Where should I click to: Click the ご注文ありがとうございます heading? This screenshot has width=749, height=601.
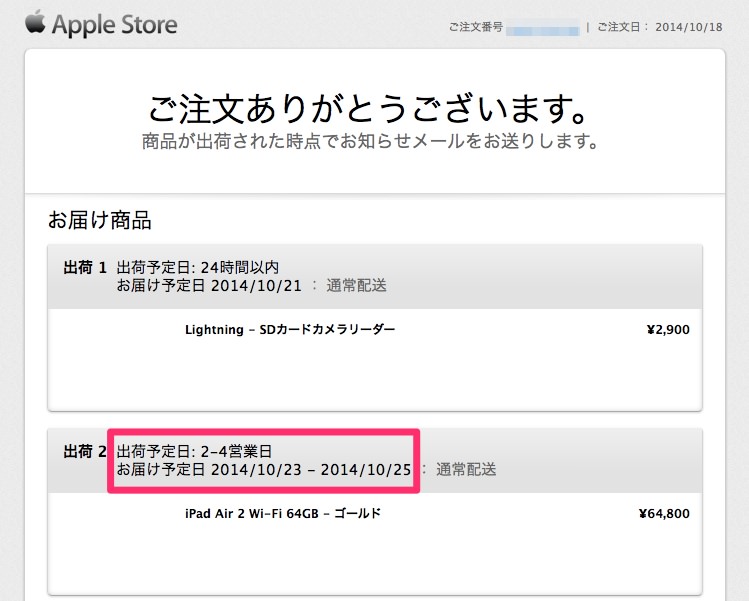368,108
